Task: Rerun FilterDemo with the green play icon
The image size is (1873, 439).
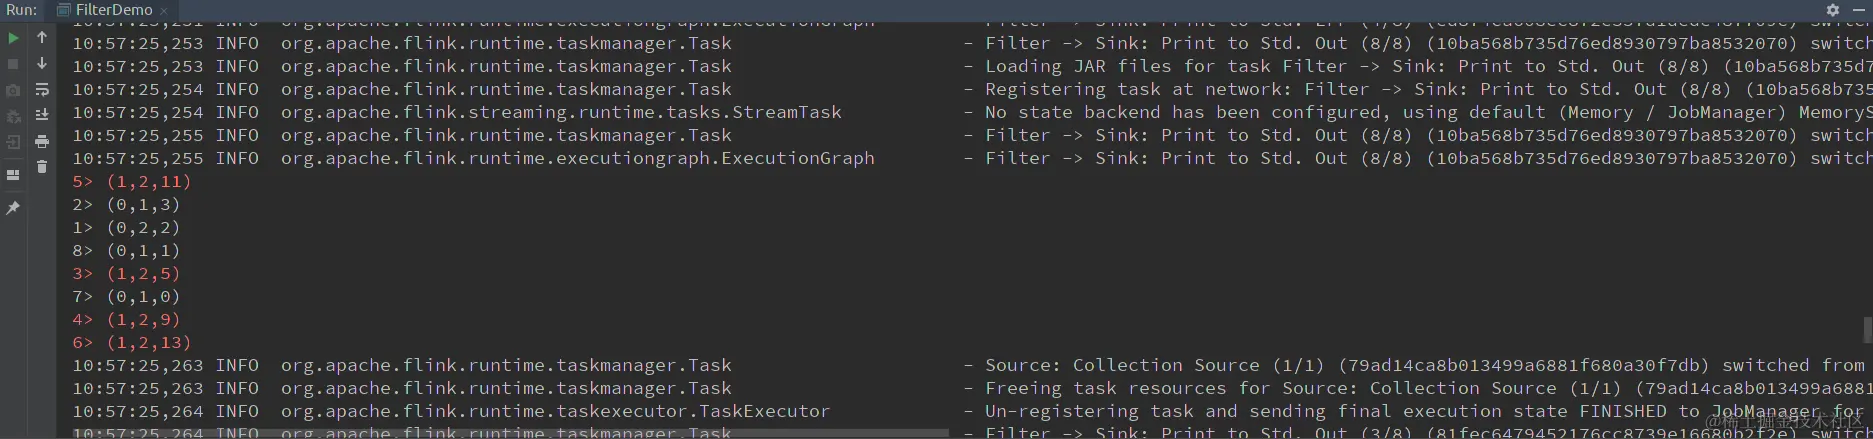Action: 13,38
